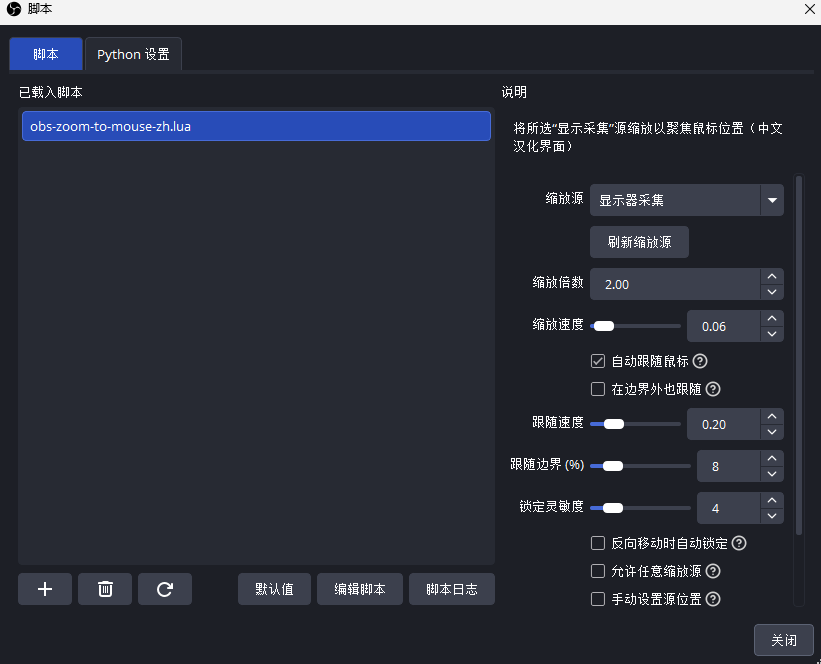Switch to the Python 设置 tab
821x664 pixels.
pos(133,54)
